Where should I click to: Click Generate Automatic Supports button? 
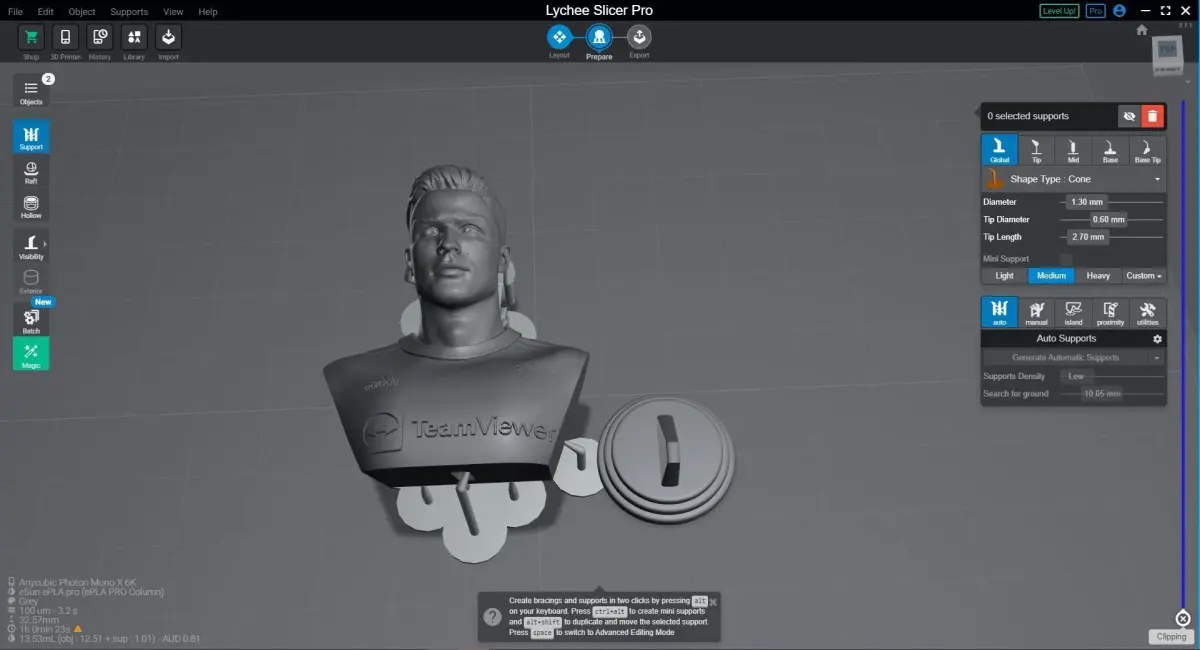click(1066, 358)
